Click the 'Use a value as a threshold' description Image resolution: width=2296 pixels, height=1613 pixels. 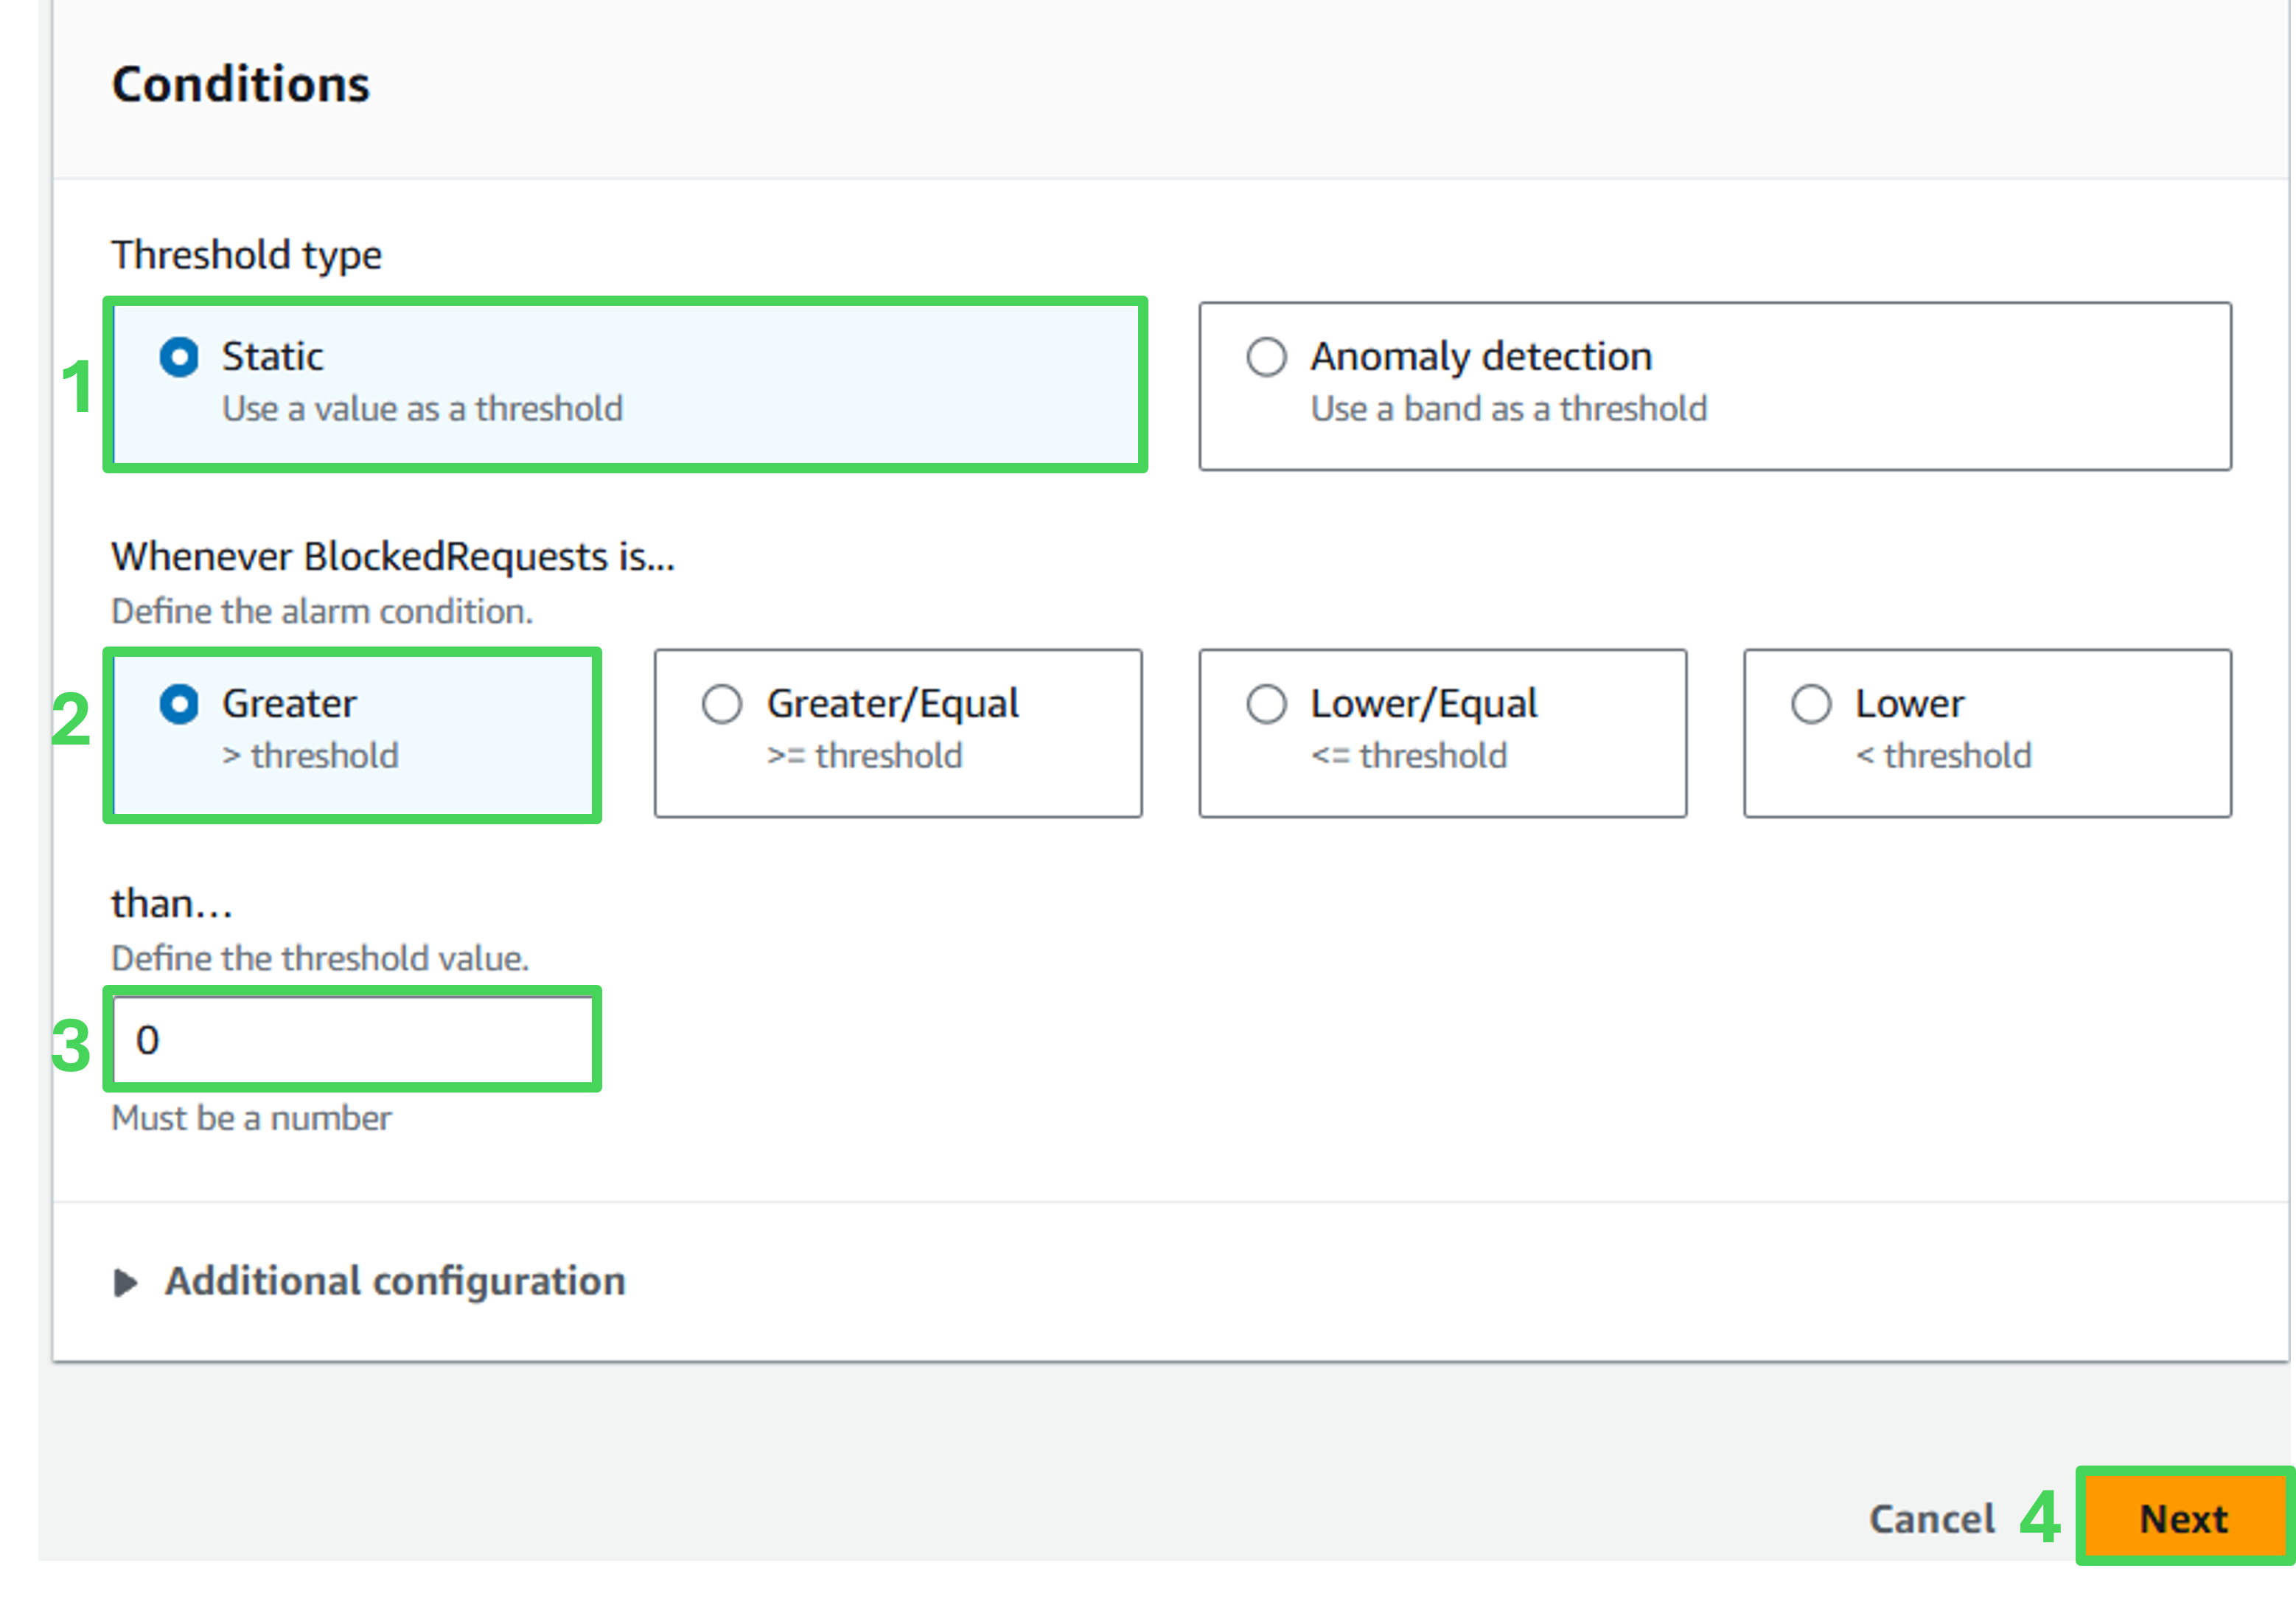(x=422, y=409)
